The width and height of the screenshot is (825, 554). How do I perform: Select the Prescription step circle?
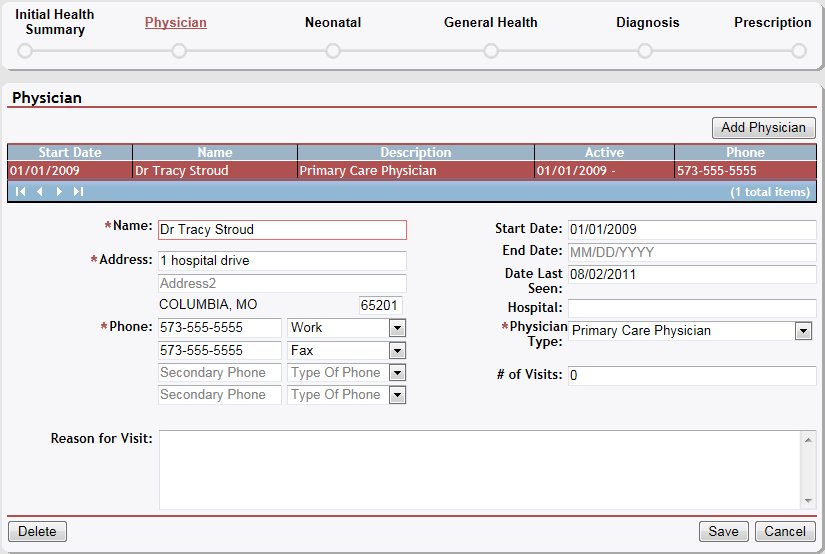[x=799, y=51]
